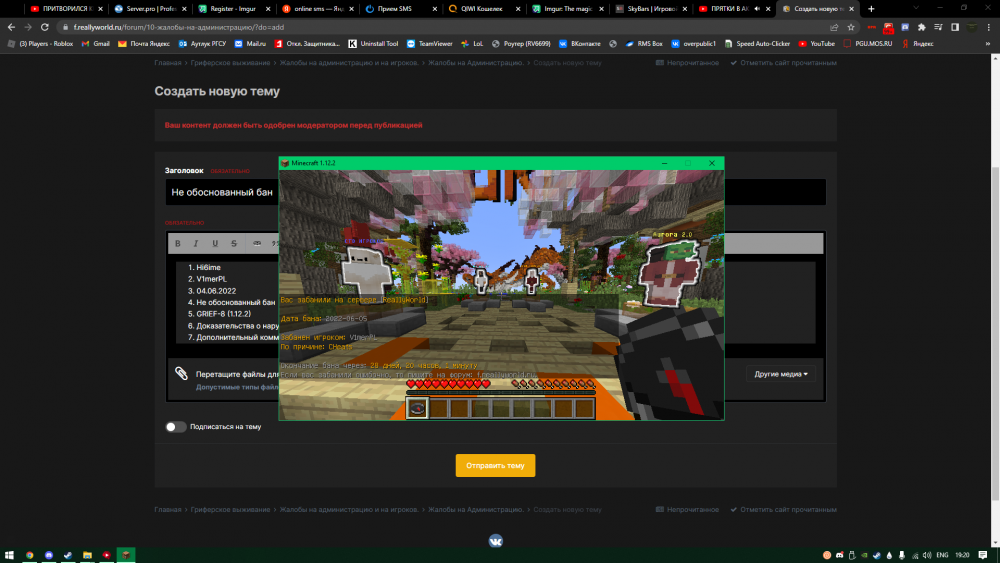Viewport: 1000px width, 563px height.
Task: Expand the 'Другие медиа' dropdown
Action: (x=781, y=374)
